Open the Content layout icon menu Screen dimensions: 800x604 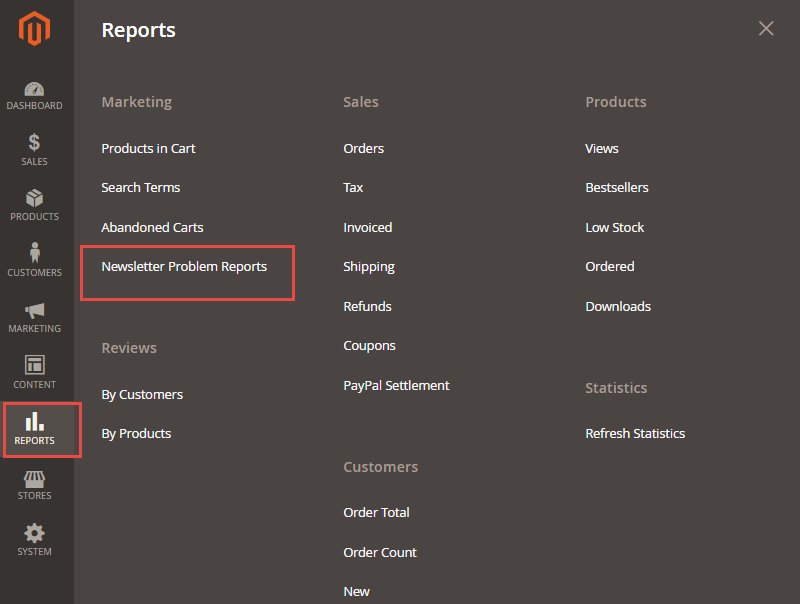pos(35,365)
